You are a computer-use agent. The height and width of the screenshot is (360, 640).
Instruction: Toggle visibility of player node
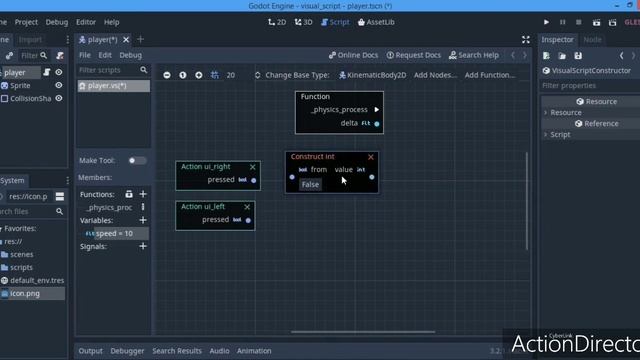pyautogui.click(x=59, y=72)
